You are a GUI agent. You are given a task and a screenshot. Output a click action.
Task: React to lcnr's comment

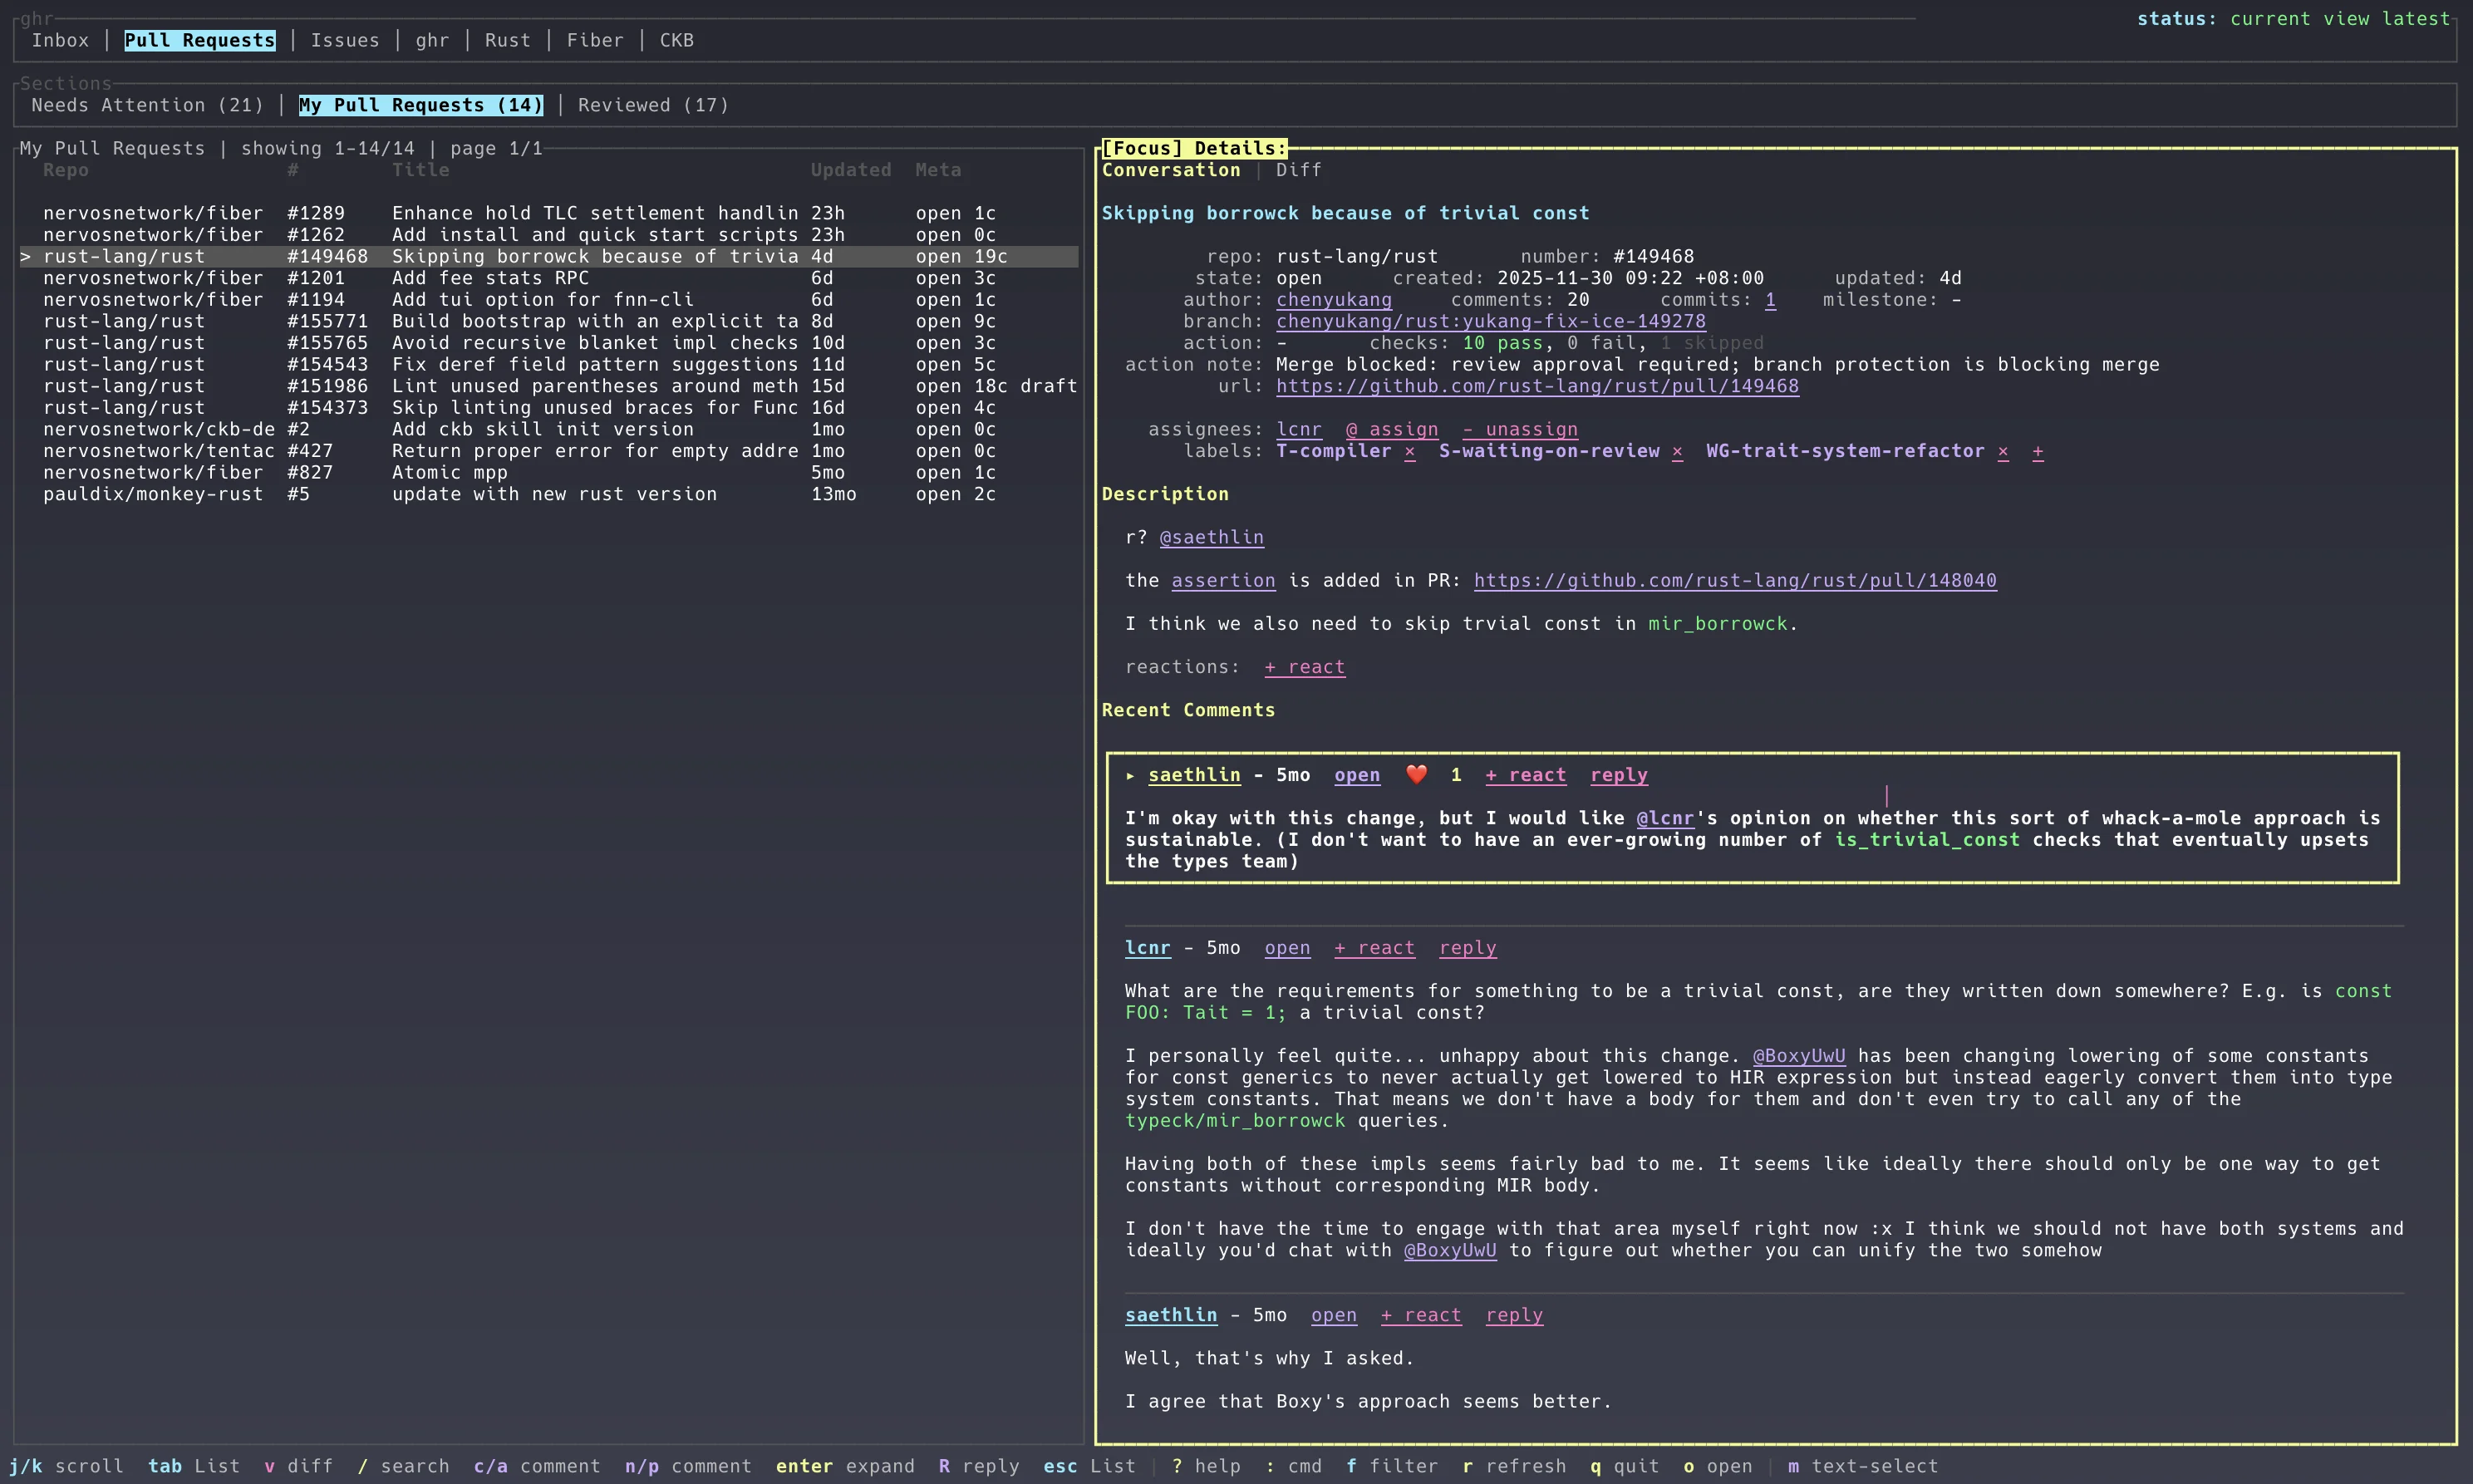point(1375,948)
